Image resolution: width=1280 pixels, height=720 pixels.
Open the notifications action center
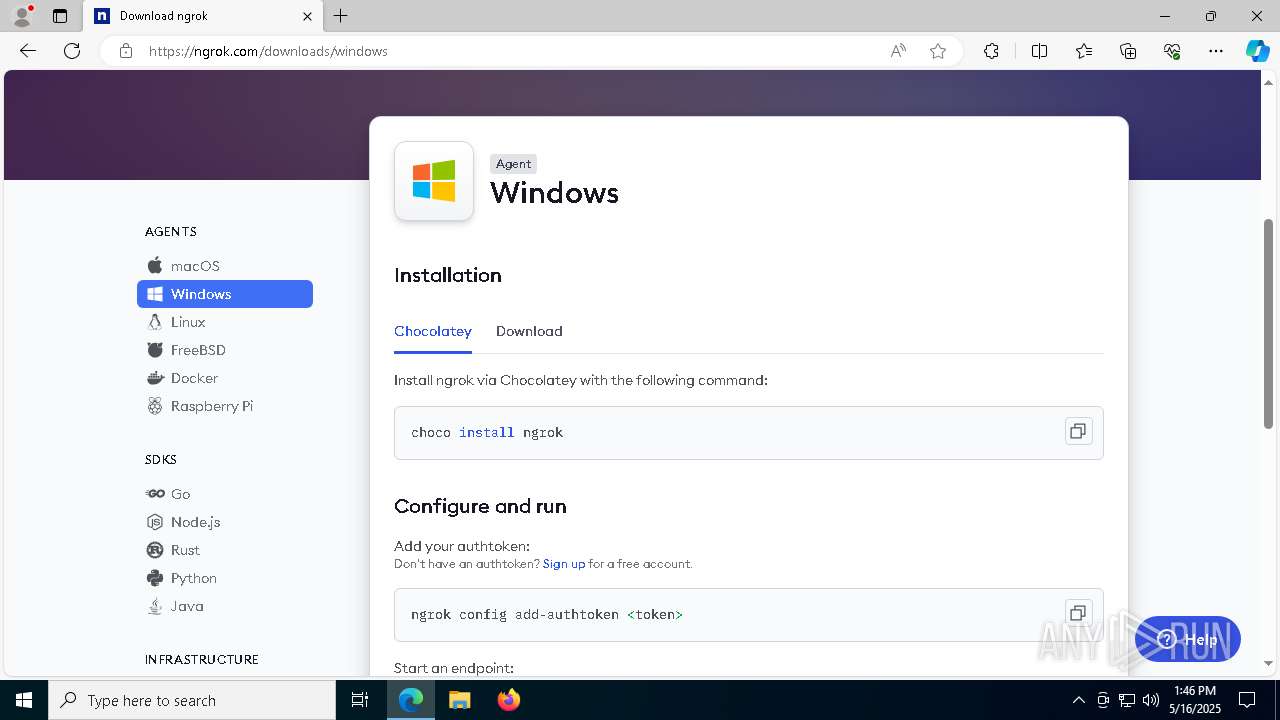[x=1247, y=700]
